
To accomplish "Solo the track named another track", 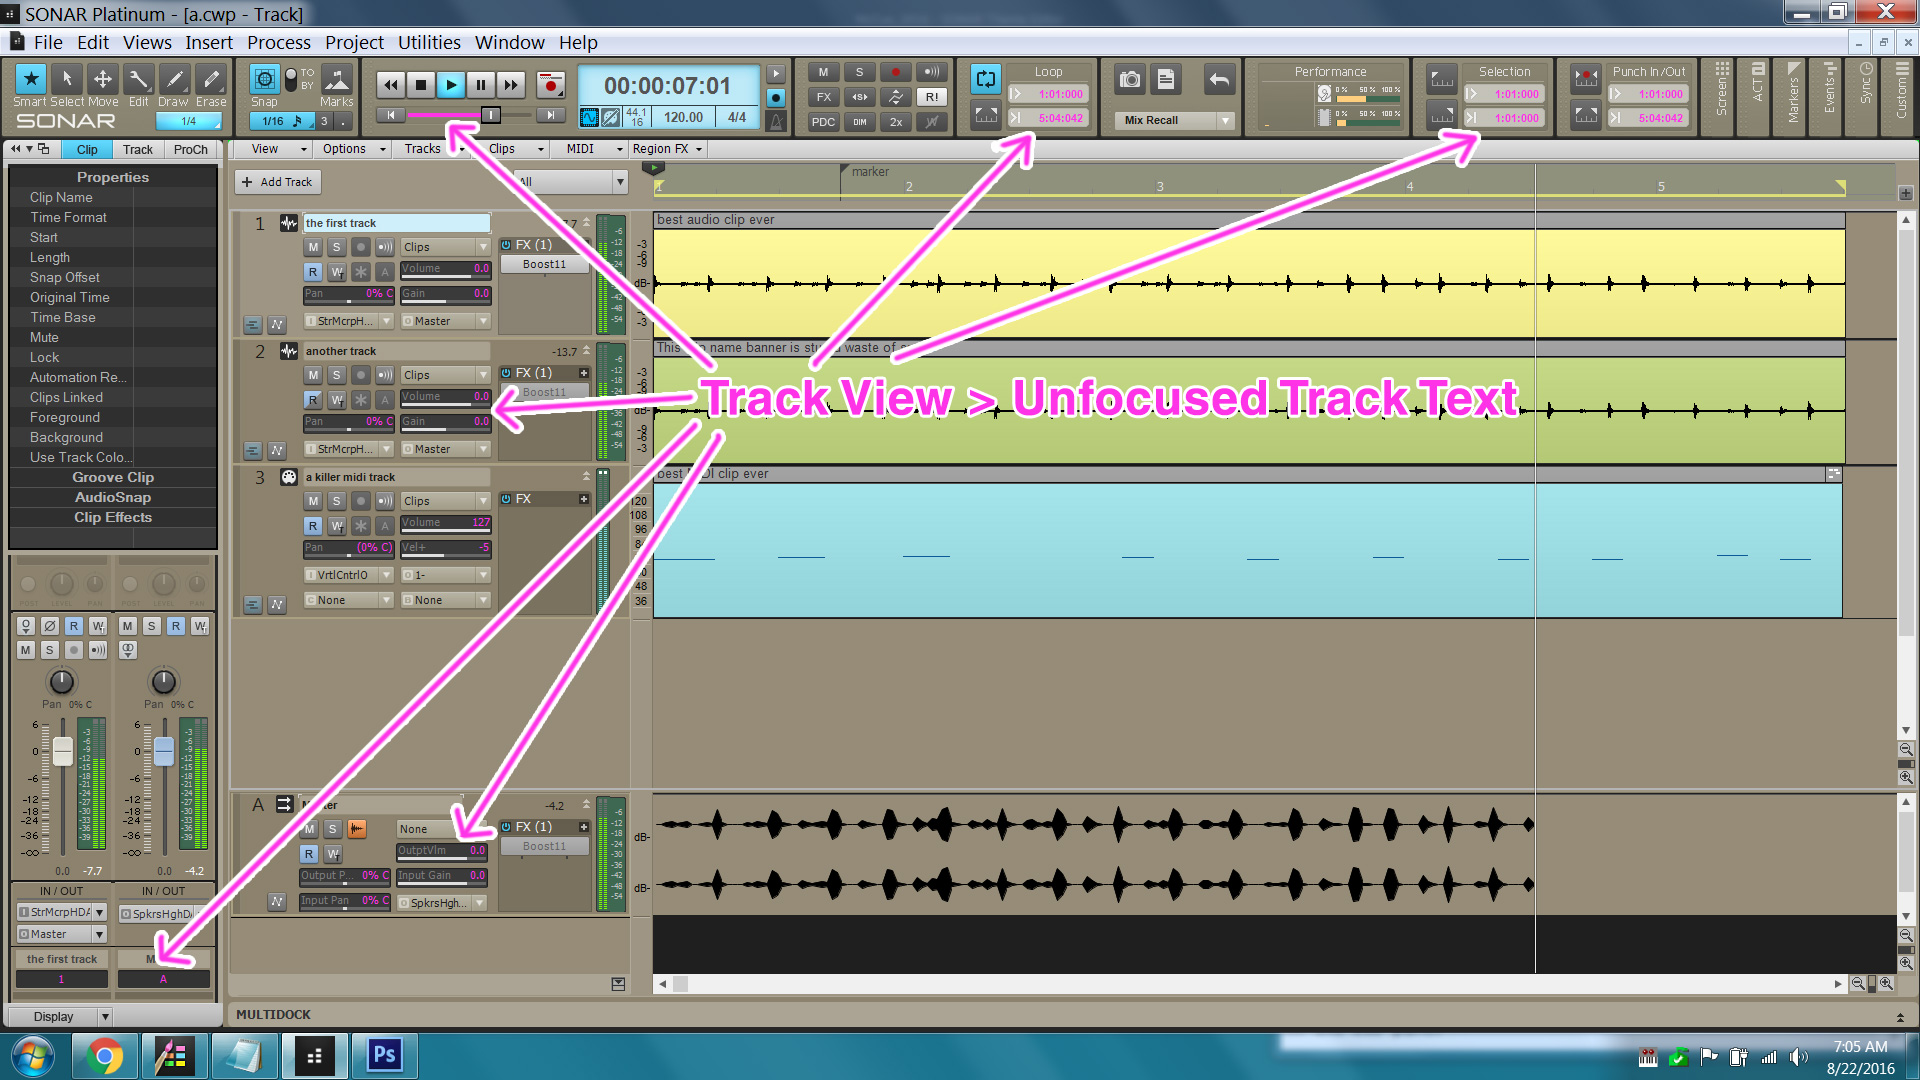I will tap(337, 375).
